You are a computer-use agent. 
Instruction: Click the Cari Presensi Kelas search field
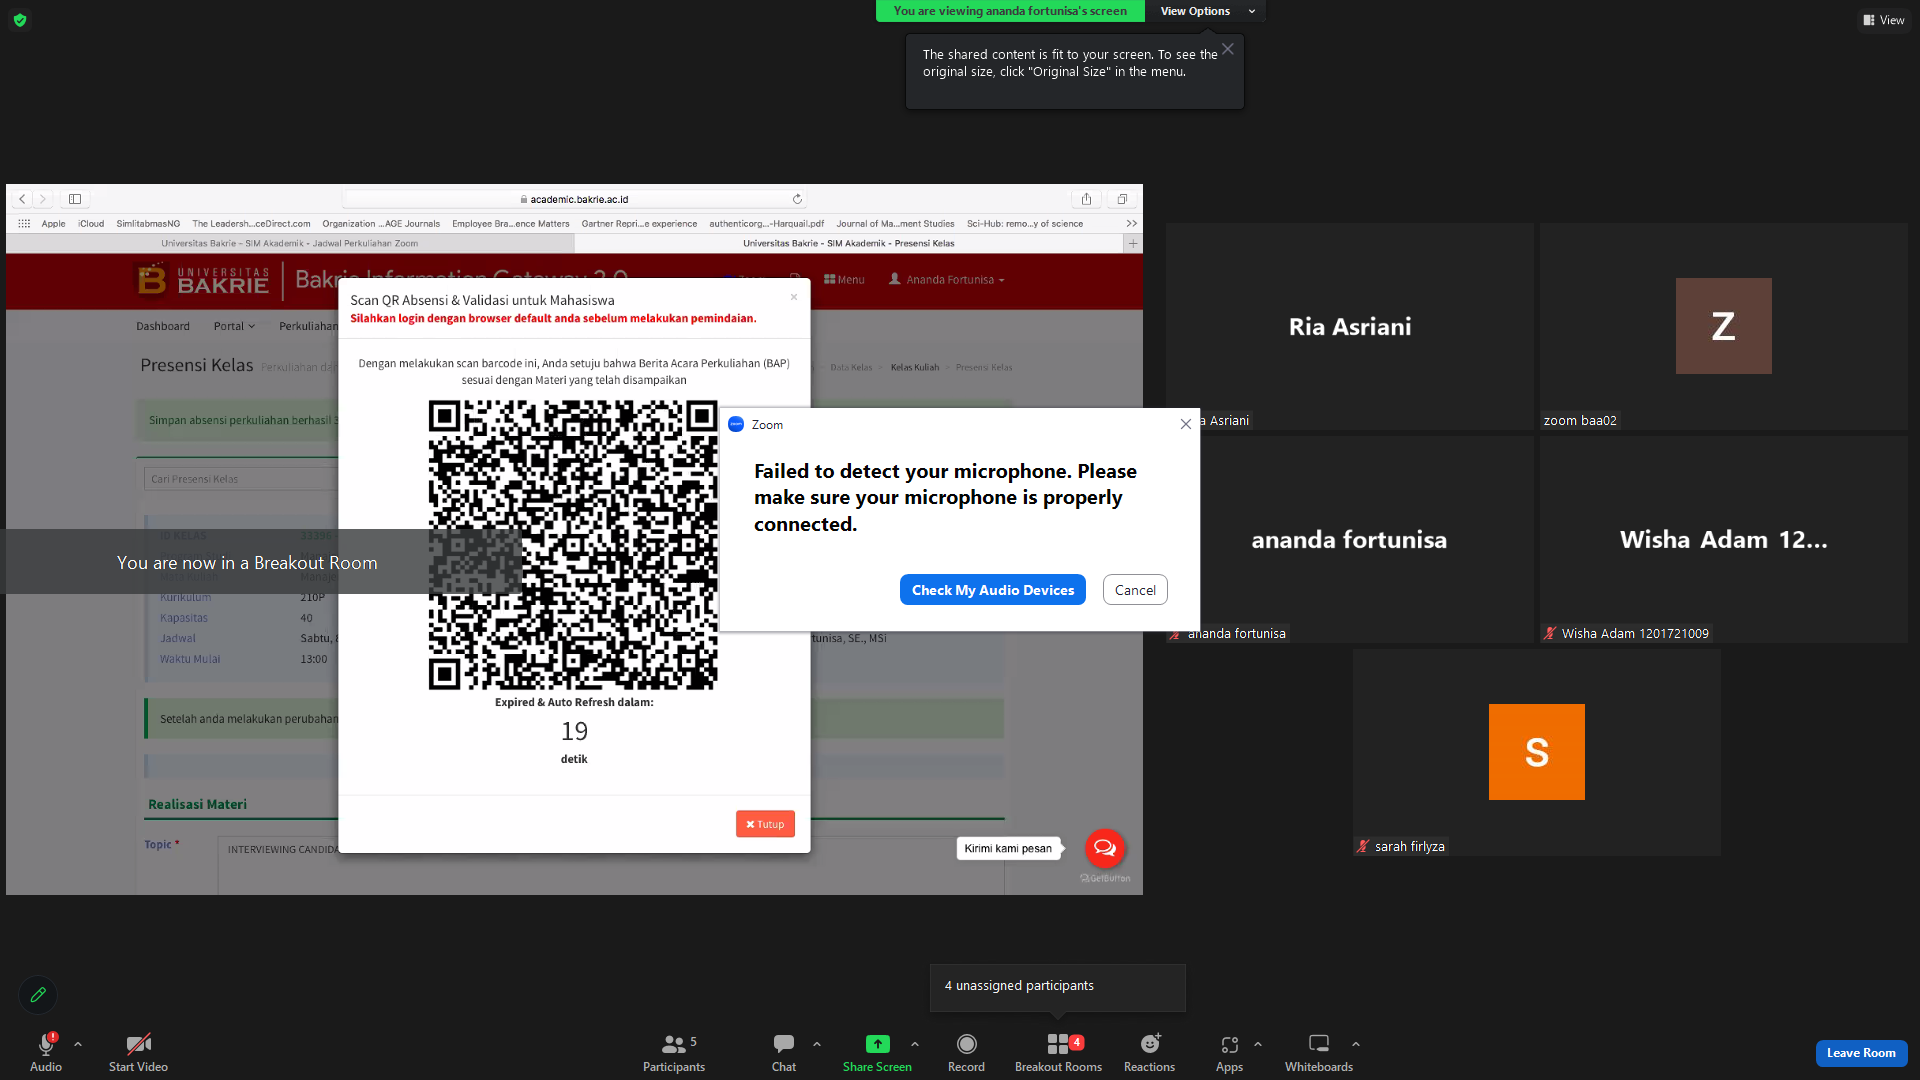click(240, 479)
